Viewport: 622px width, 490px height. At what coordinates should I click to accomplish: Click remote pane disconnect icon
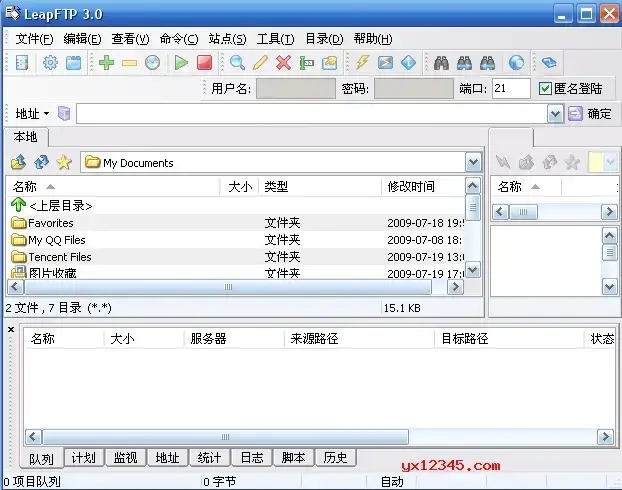503,162
